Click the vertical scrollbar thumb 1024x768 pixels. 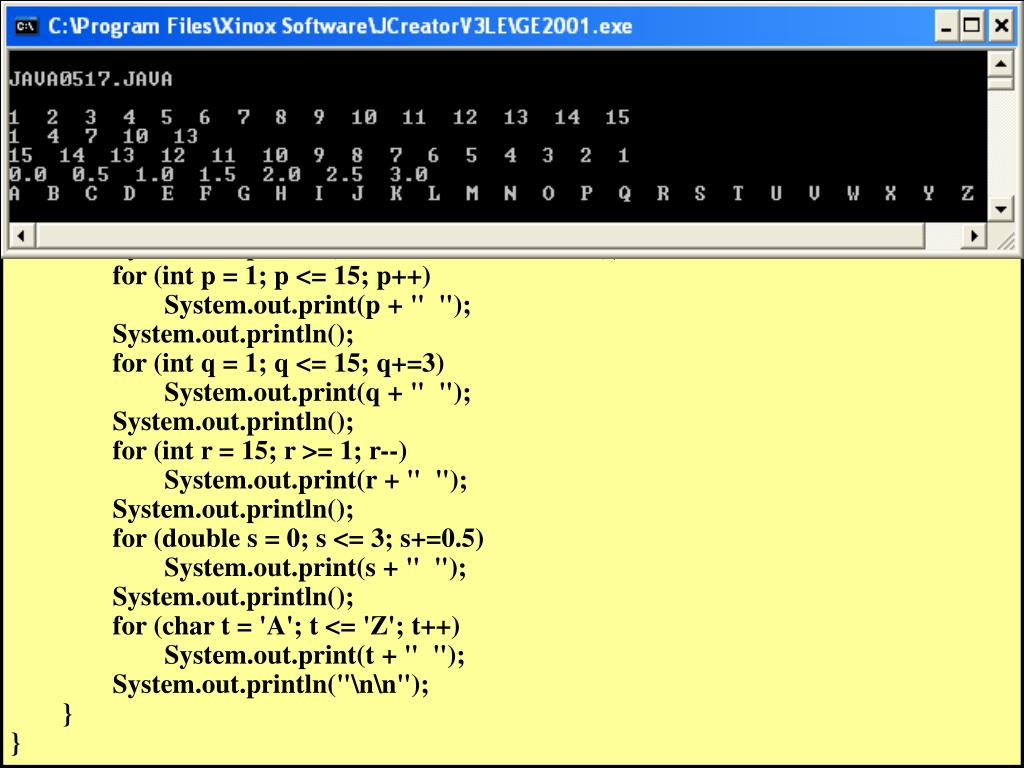(x=1000, y=83)
